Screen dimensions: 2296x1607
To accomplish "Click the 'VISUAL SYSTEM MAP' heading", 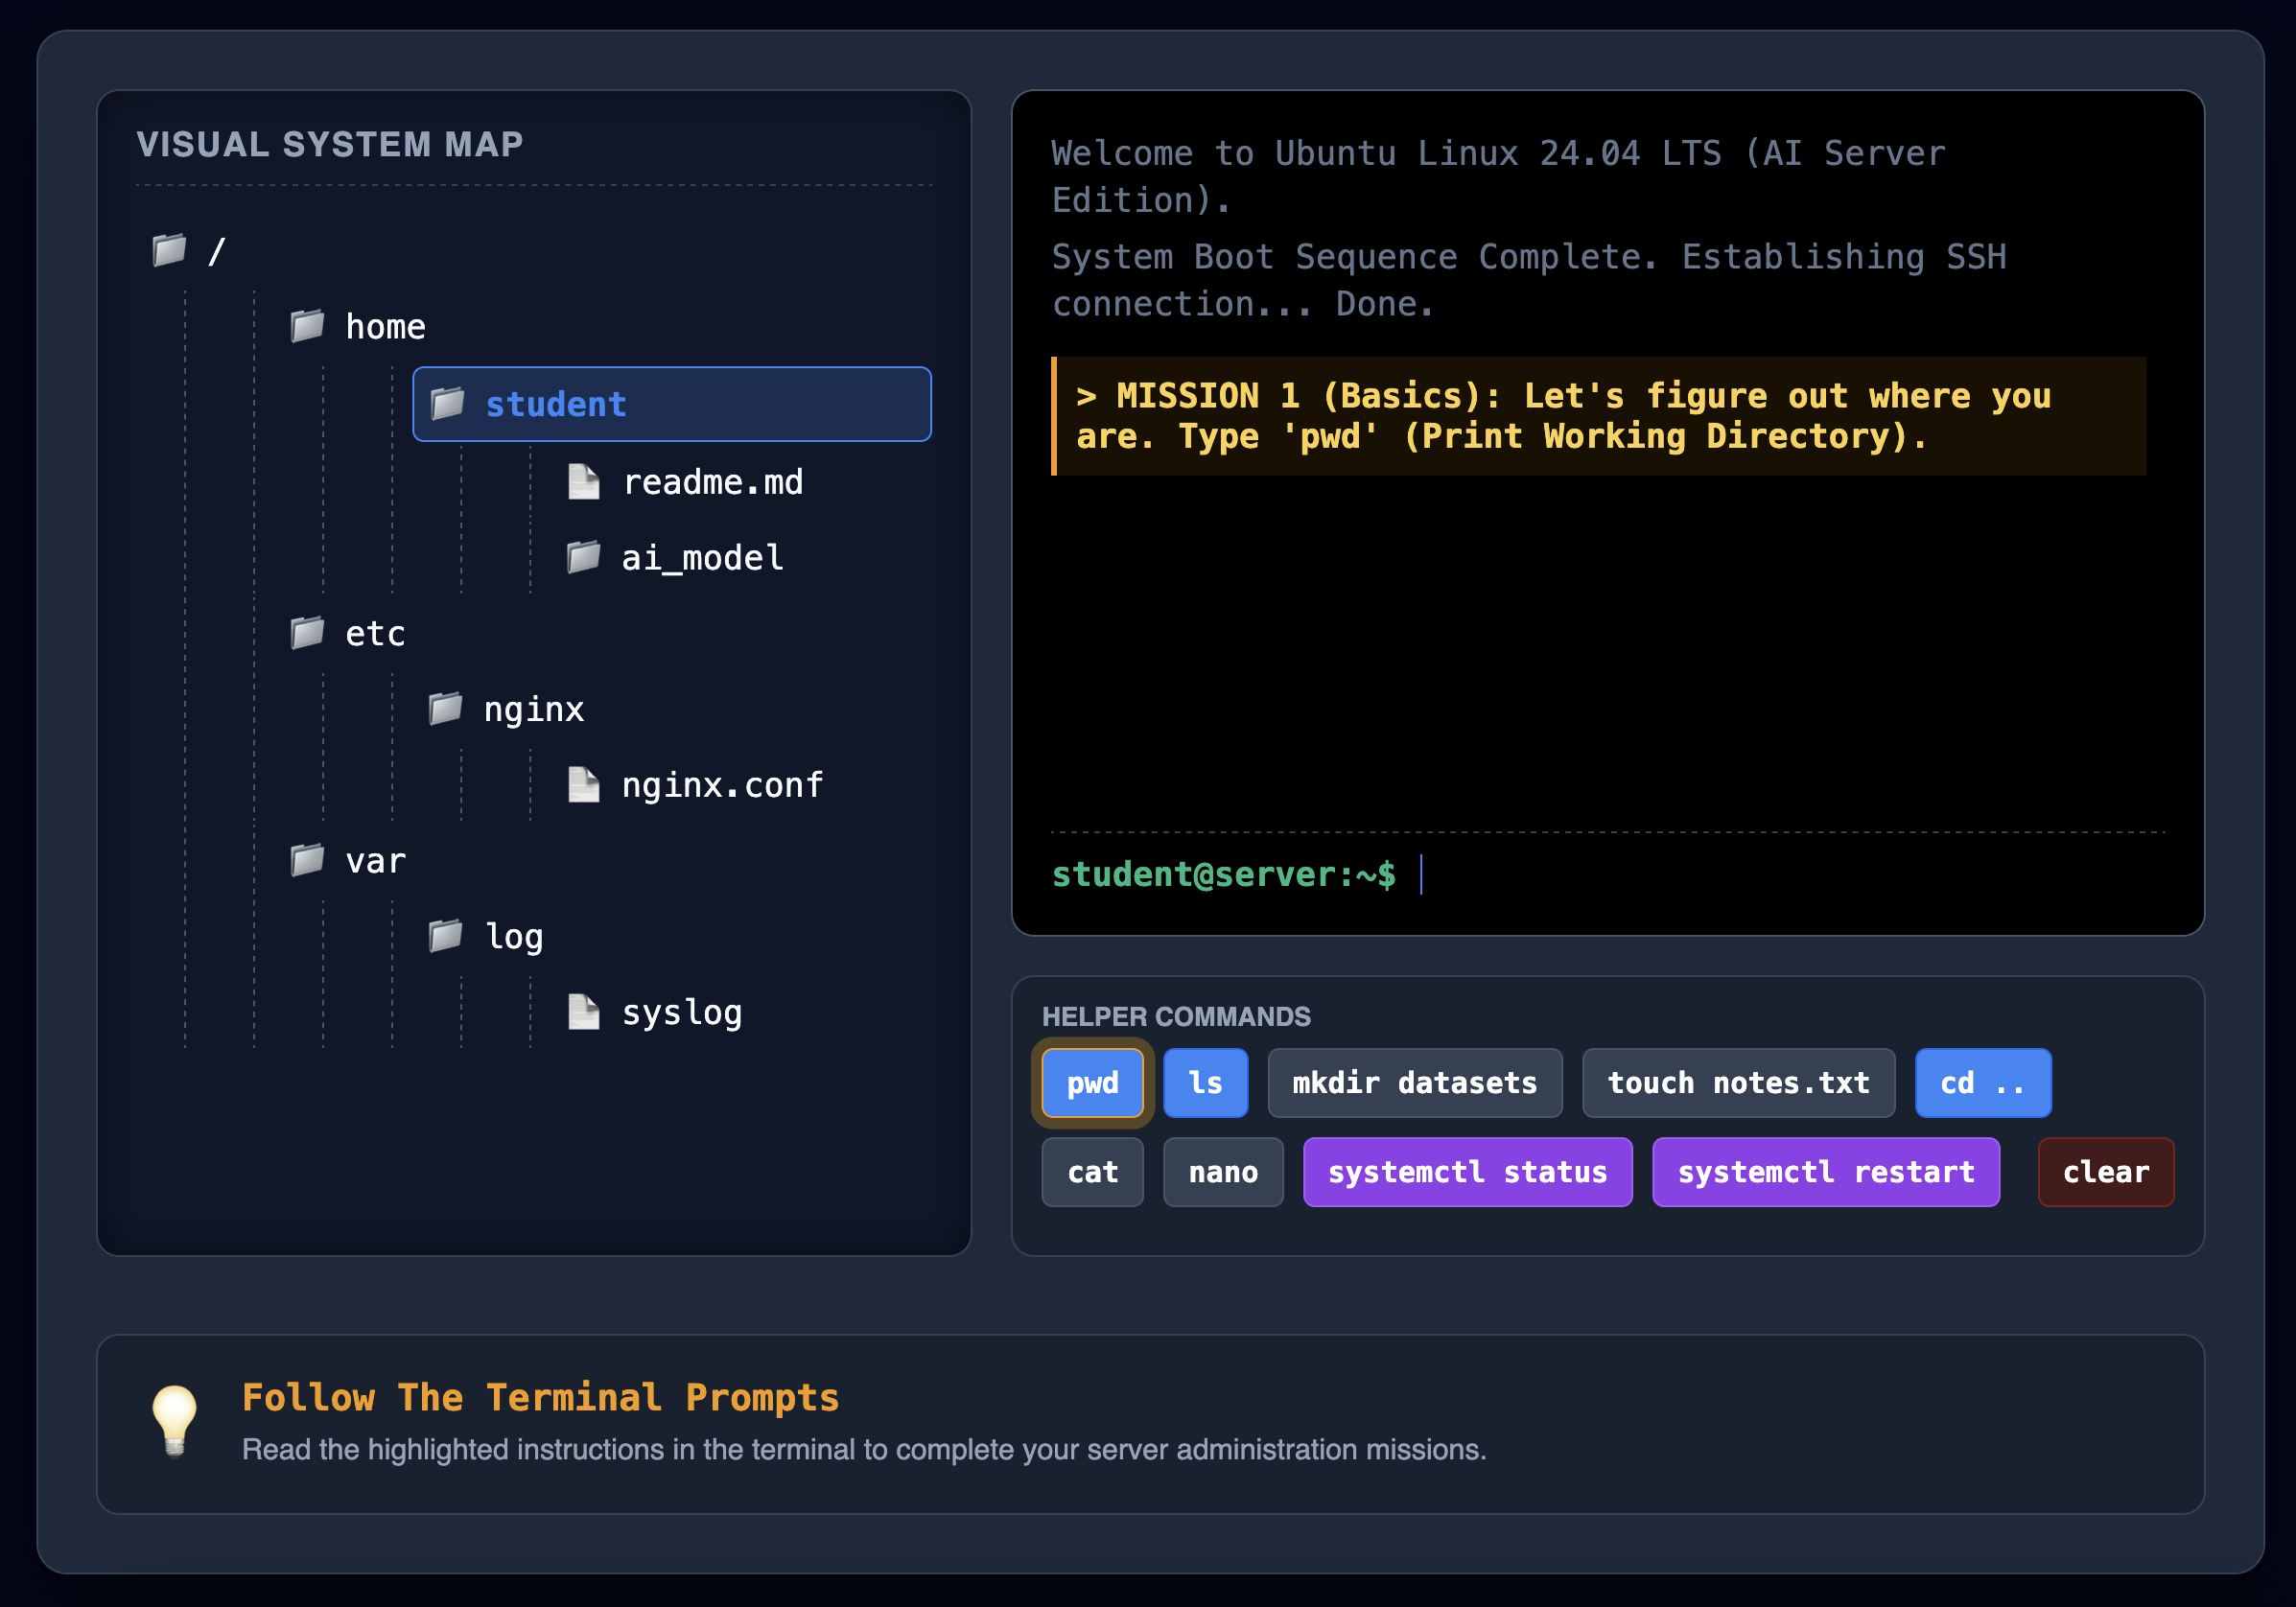I will point(330,145).
